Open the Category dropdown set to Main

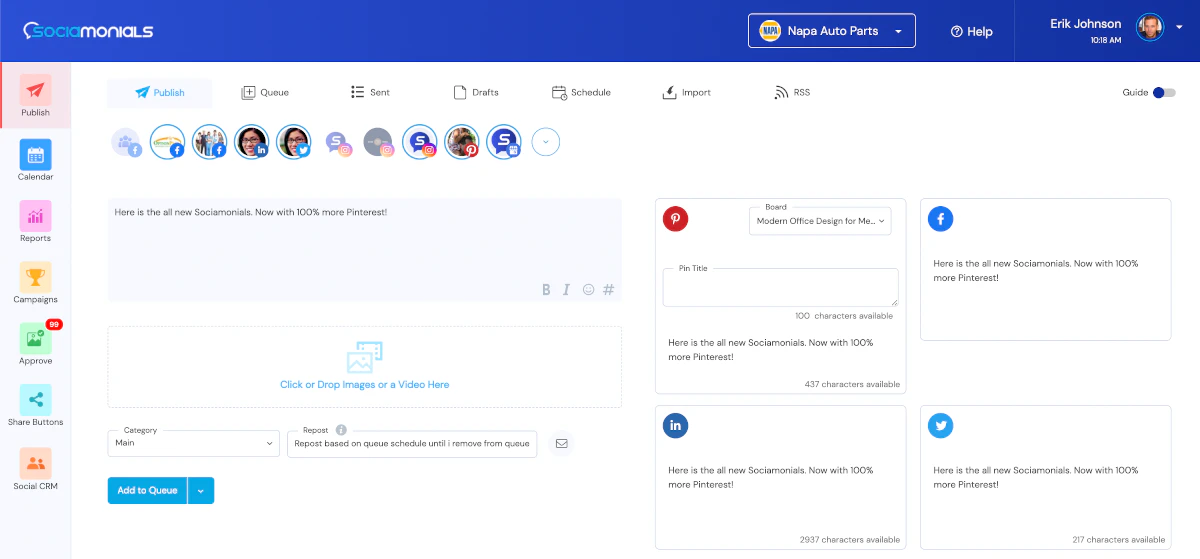click(x=193, y=443)
